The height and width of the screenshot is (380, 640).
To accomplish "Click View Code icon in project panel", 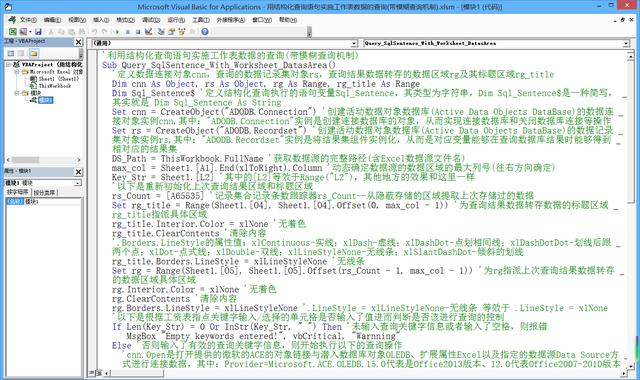I will coord(11,53).
